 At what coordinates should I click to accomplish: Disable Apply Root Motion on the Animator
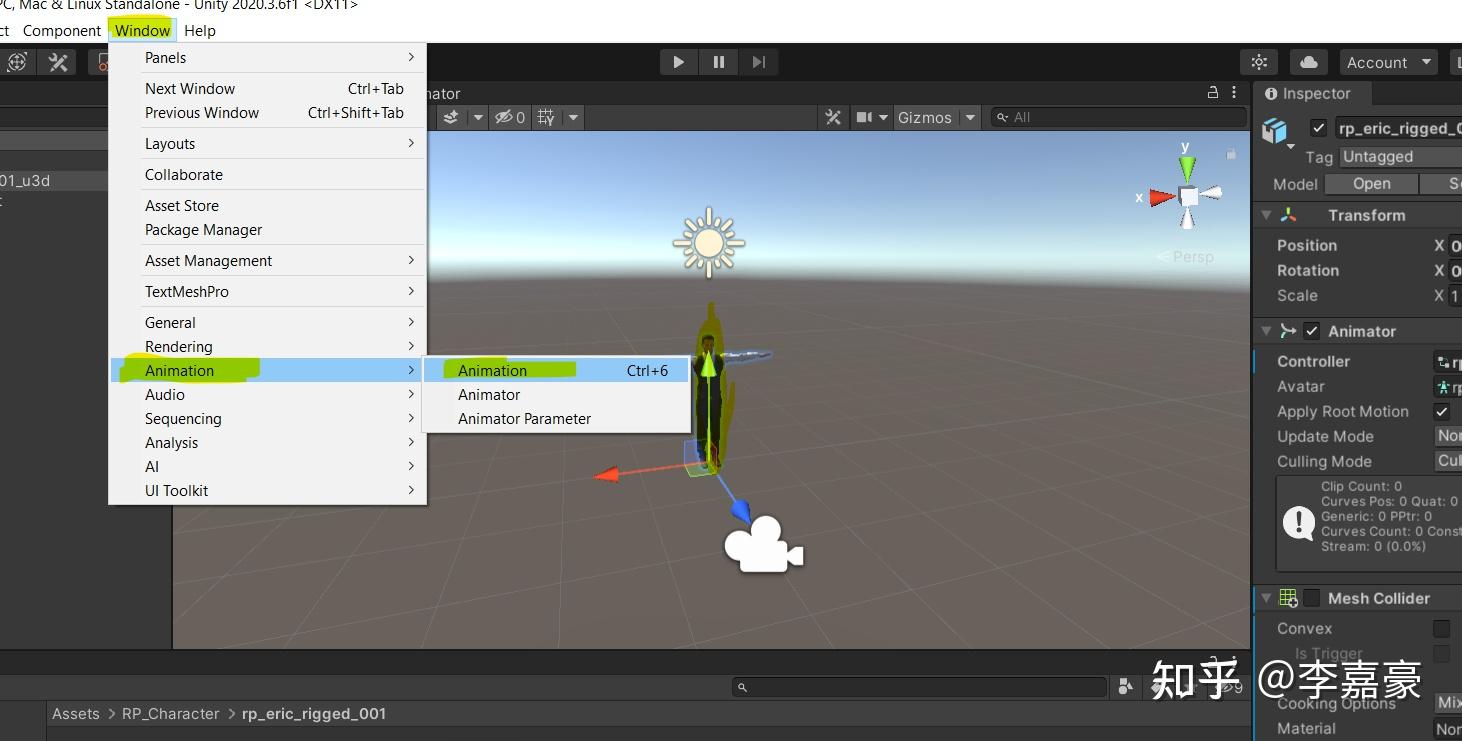pyautogui.click(x=1442, y=411)
